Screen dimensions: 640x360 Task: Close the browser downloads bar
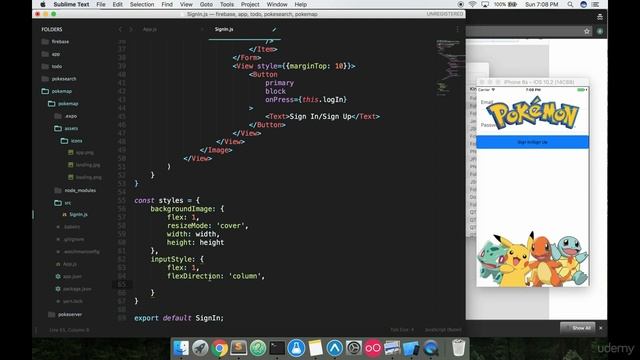(x=601, y=328)
